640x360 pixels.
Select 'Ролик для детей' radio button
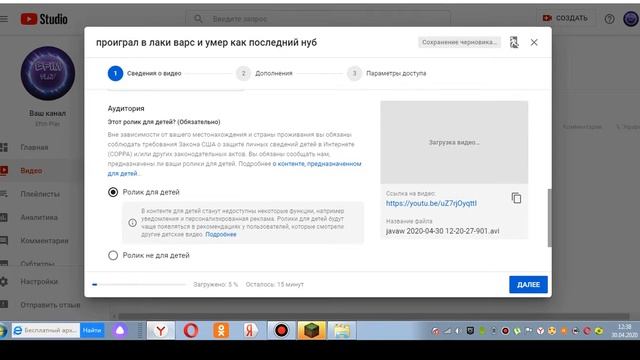(113, 192)
